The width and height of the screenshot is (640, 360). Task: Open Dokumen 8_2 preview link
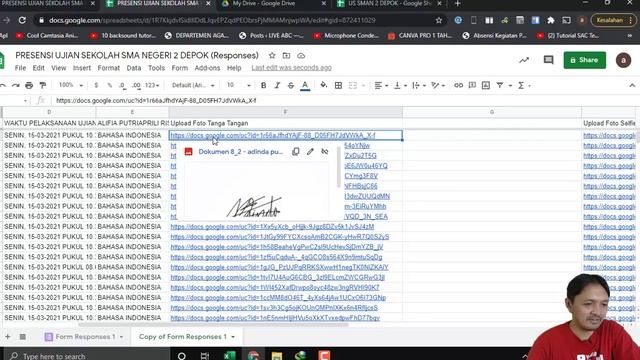click(x=240, y=151)
